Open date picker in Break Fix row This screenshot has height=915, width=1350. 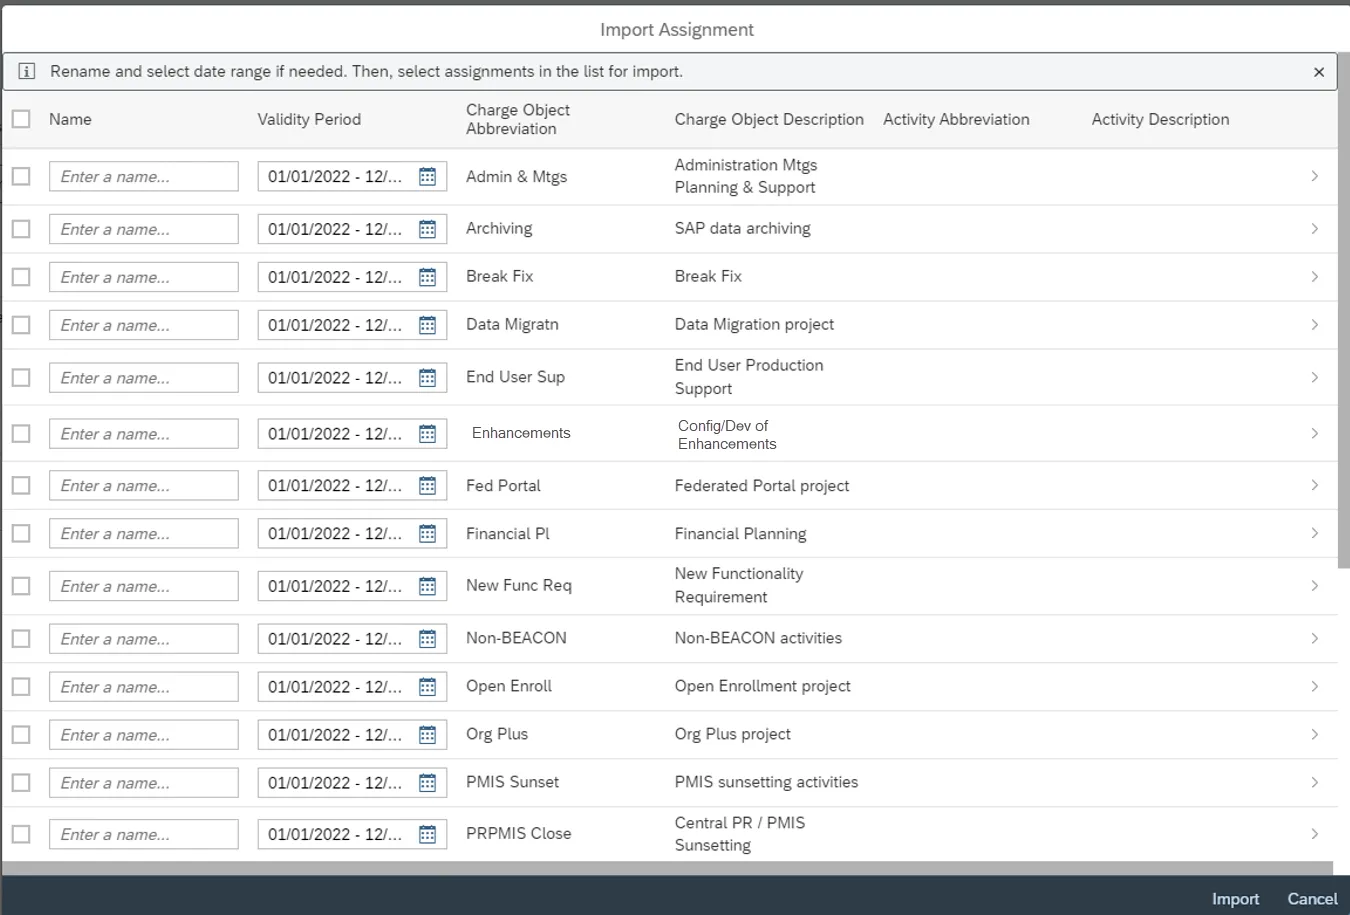[x=427, y=277]
